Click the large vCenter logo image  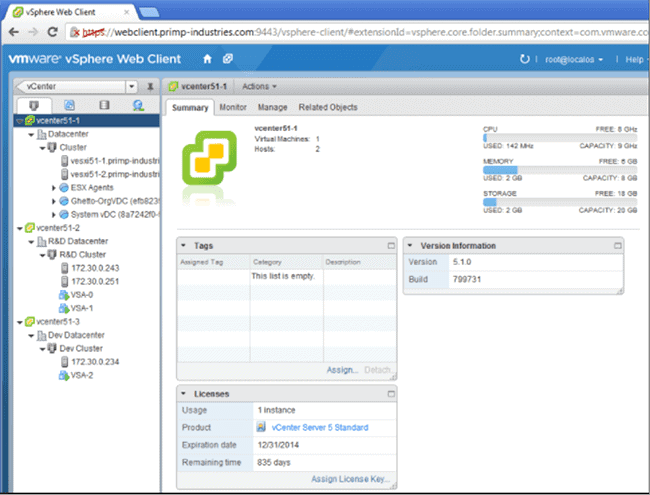[x=210, y=158]
